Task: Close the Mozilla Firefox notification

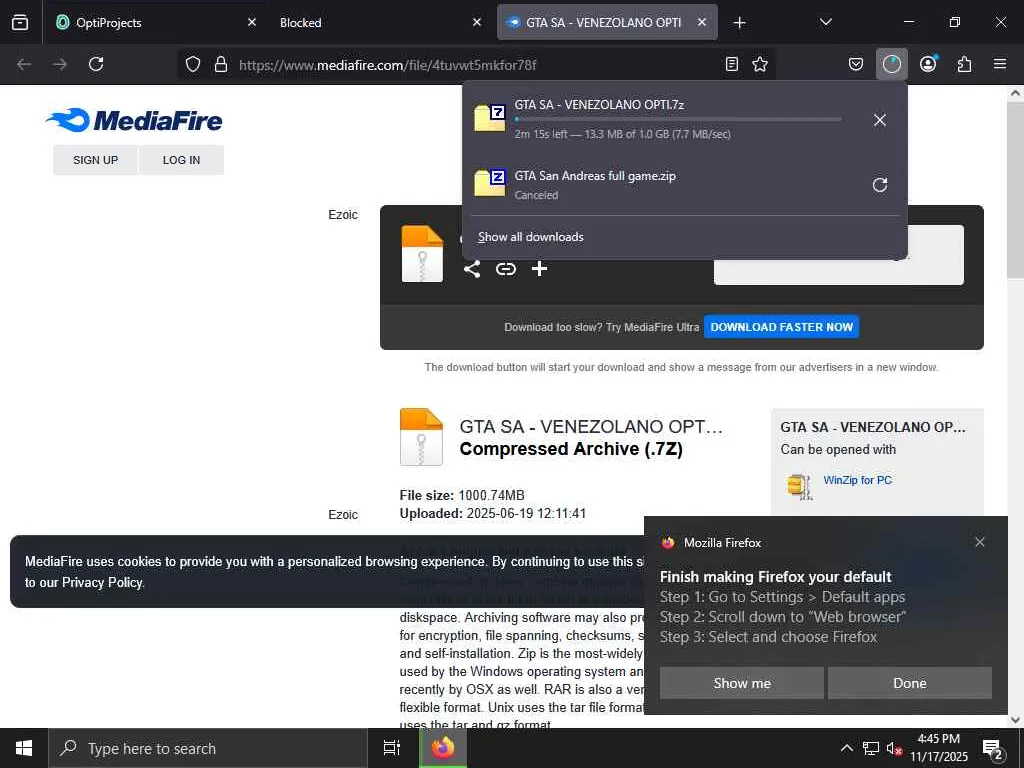Action: coord(980,542)
